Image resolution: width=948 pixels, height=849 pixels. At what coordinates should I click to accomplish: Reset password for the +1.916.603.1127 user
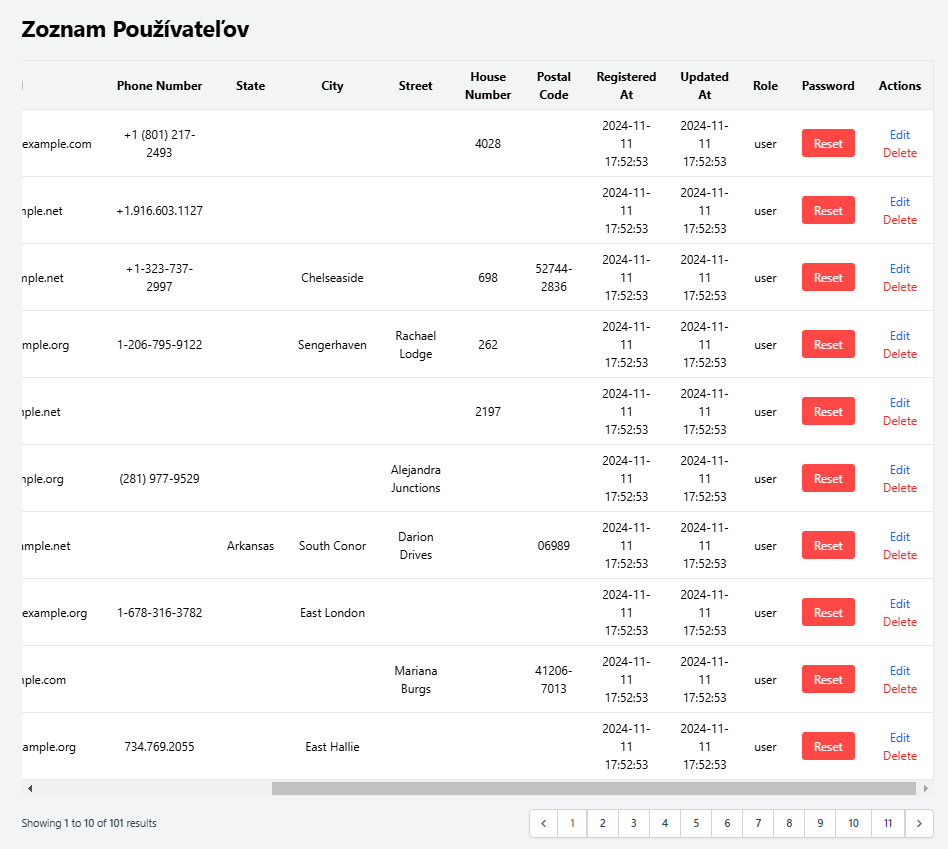click(x=828, y=210)
